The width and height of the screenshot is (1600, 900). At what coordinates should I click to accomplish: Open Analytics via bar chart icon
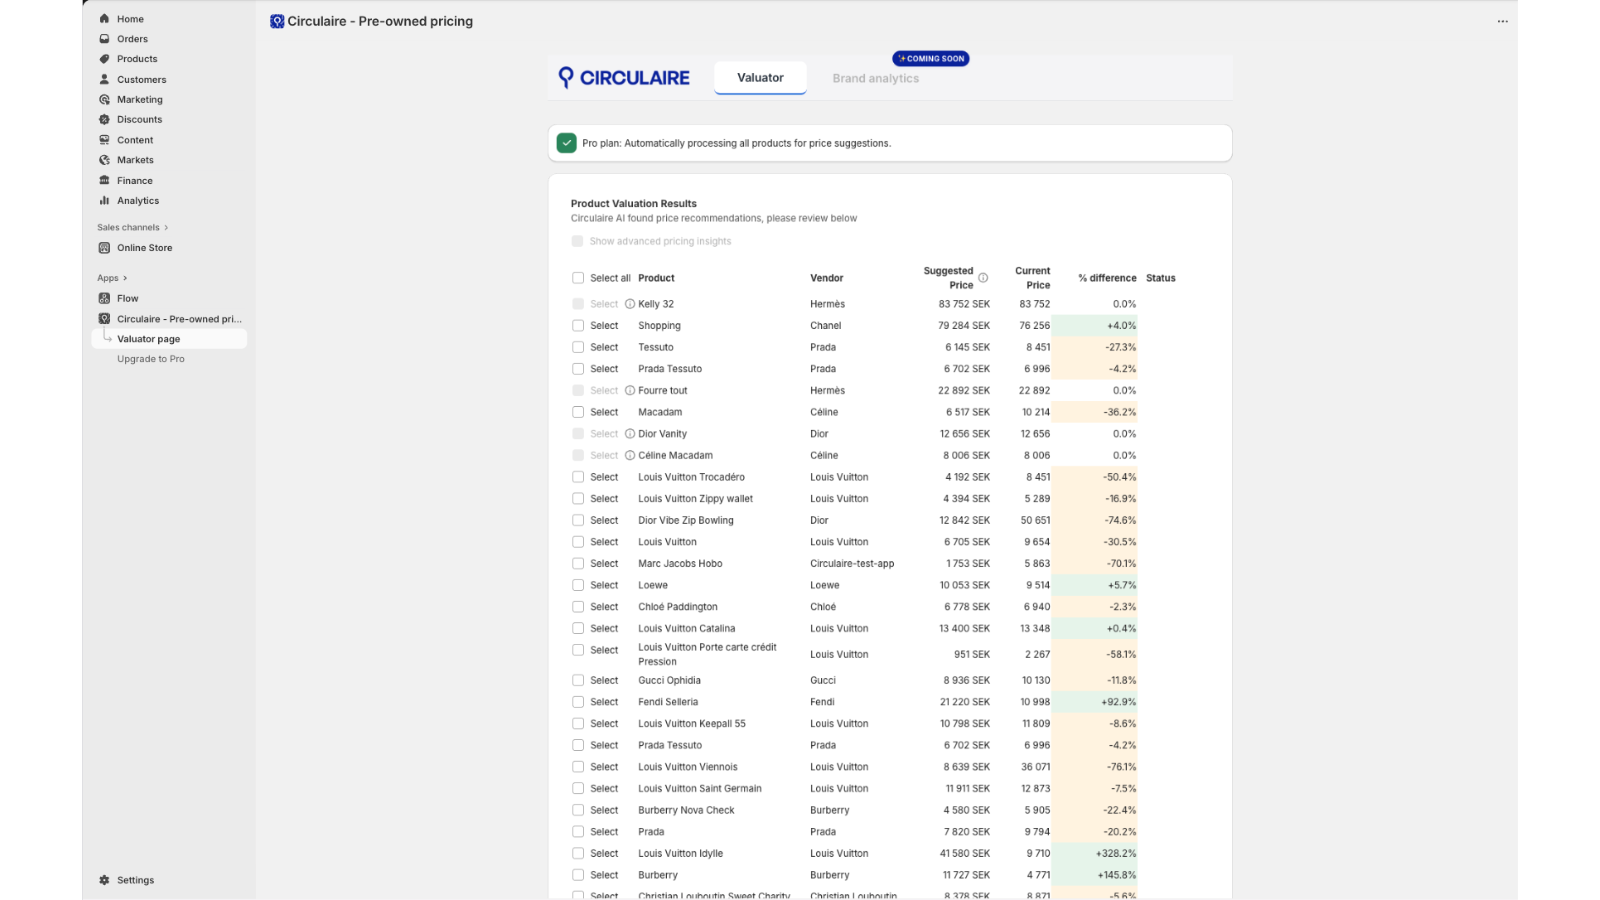(x=104, y=201)
